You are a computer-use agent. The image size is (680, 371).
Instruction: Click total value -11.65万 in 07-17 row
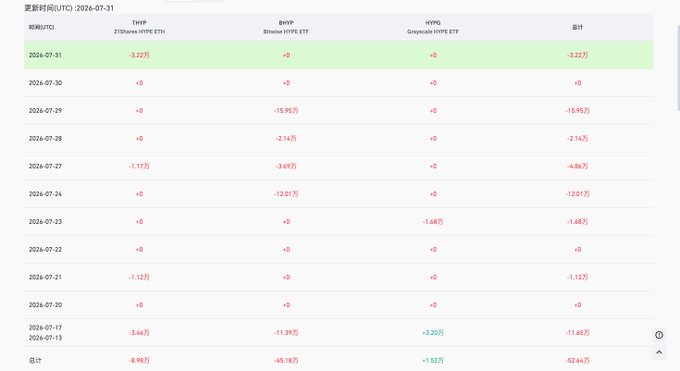[577, 333]
